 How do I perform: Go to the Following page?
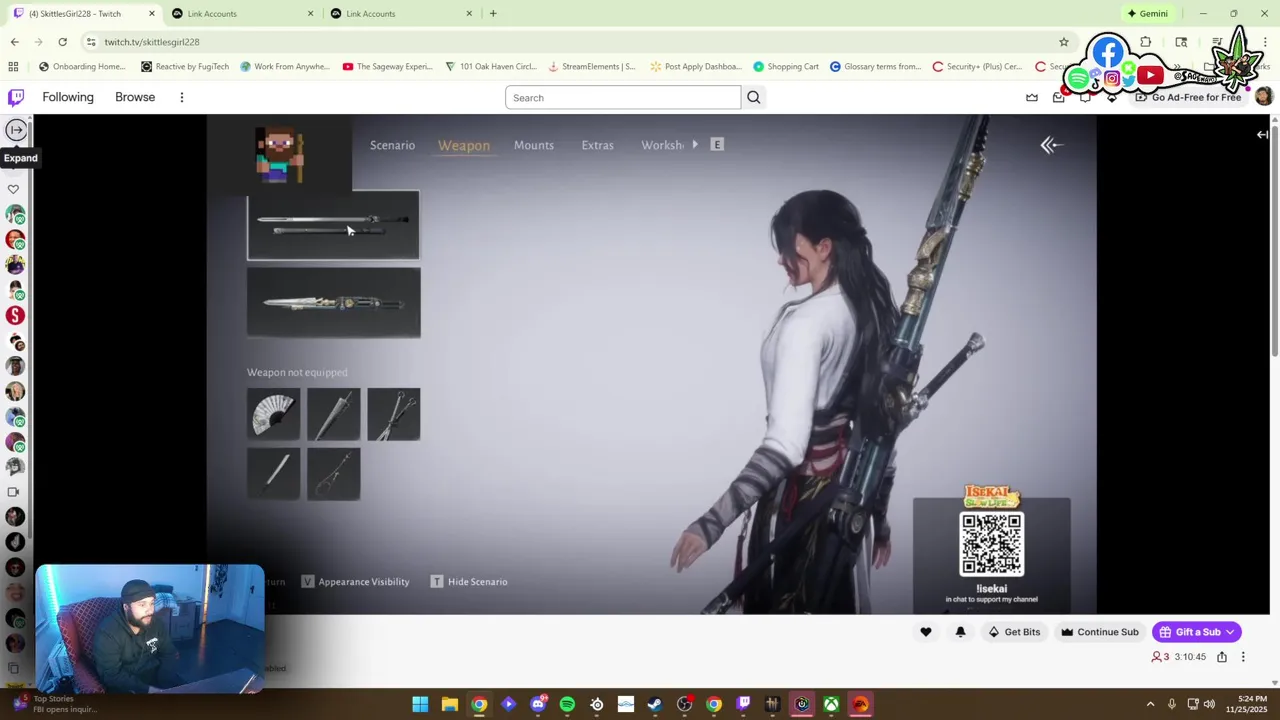coord(68,97)
